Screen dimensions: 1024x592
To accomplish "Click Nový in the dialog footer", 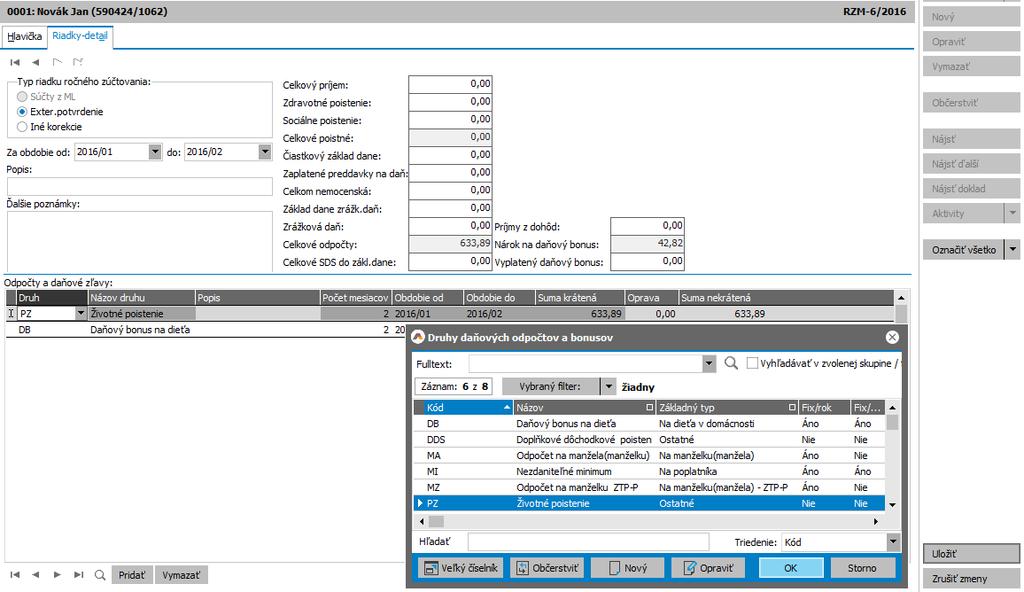I will coord(627,568).
